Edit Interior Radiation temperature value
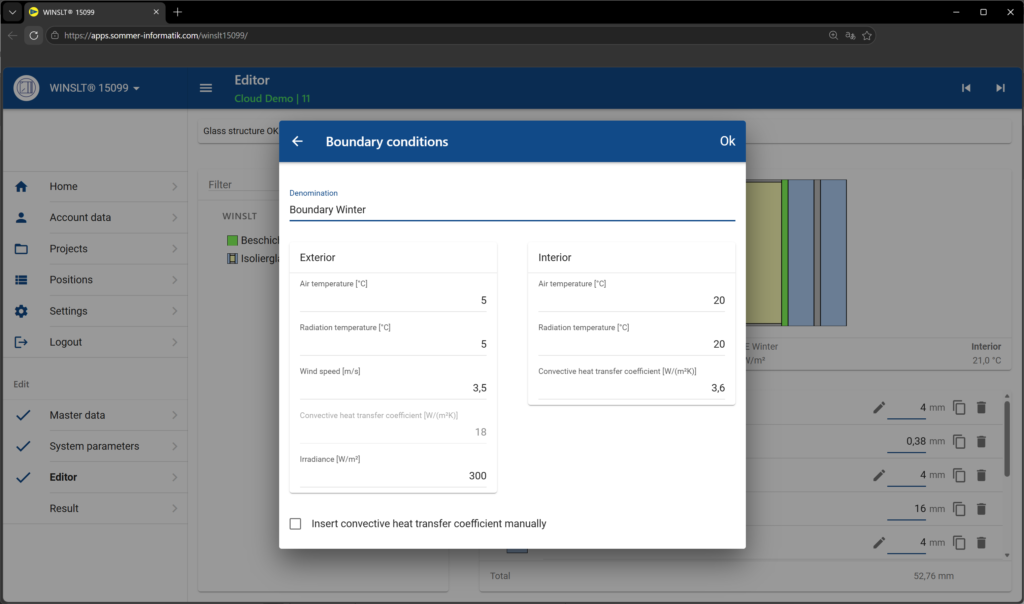The width and height of the screenshot is (1024, 604). coord(632,344)
